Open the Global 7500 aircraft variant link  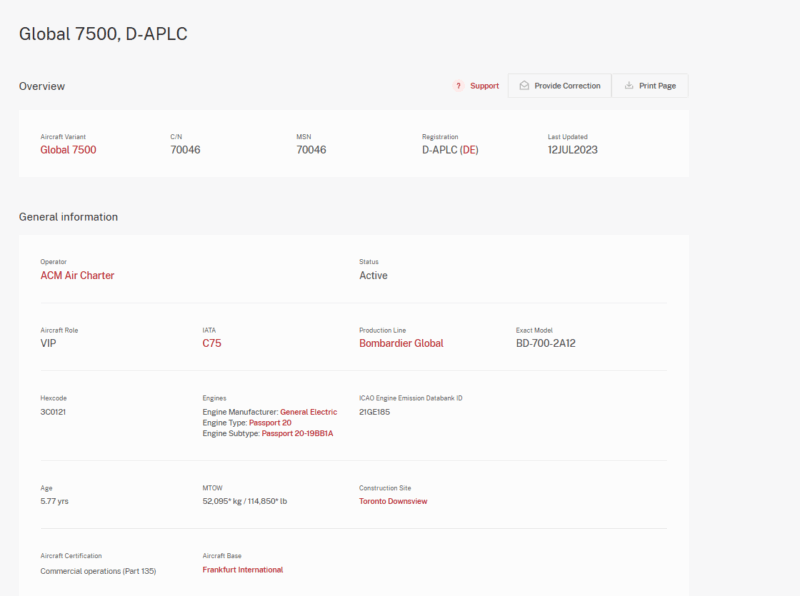pyautogui.click(x=68, y=150)
